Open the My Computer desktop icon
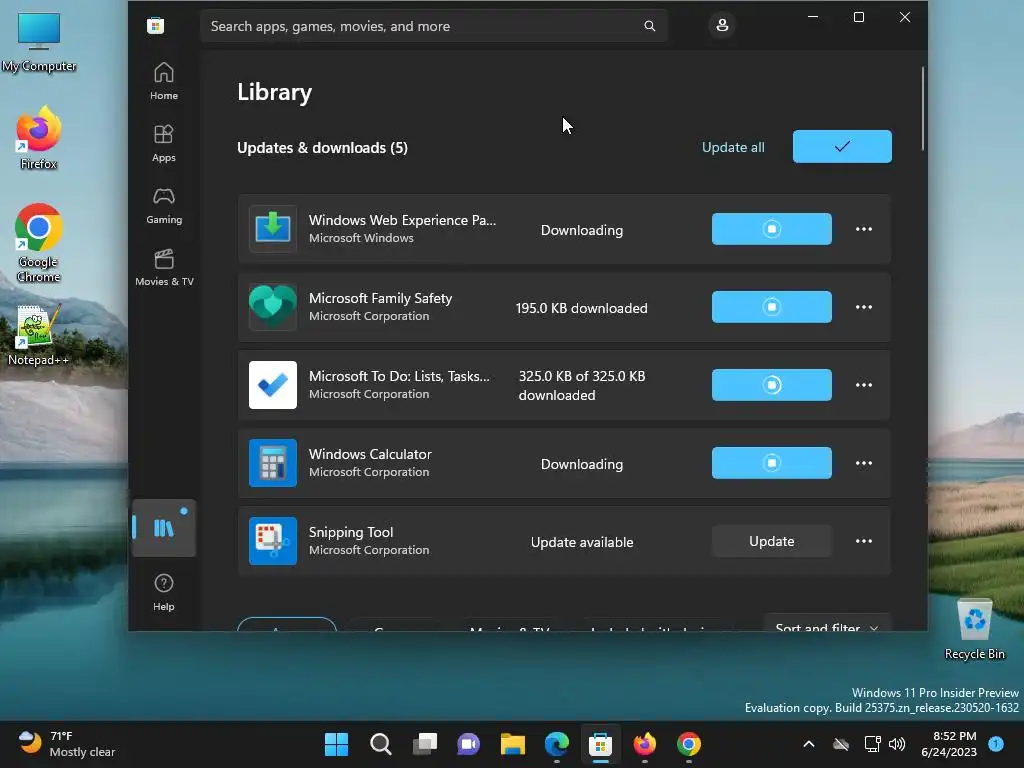This screenshot has height=768, width=1024. coord(39,42)
